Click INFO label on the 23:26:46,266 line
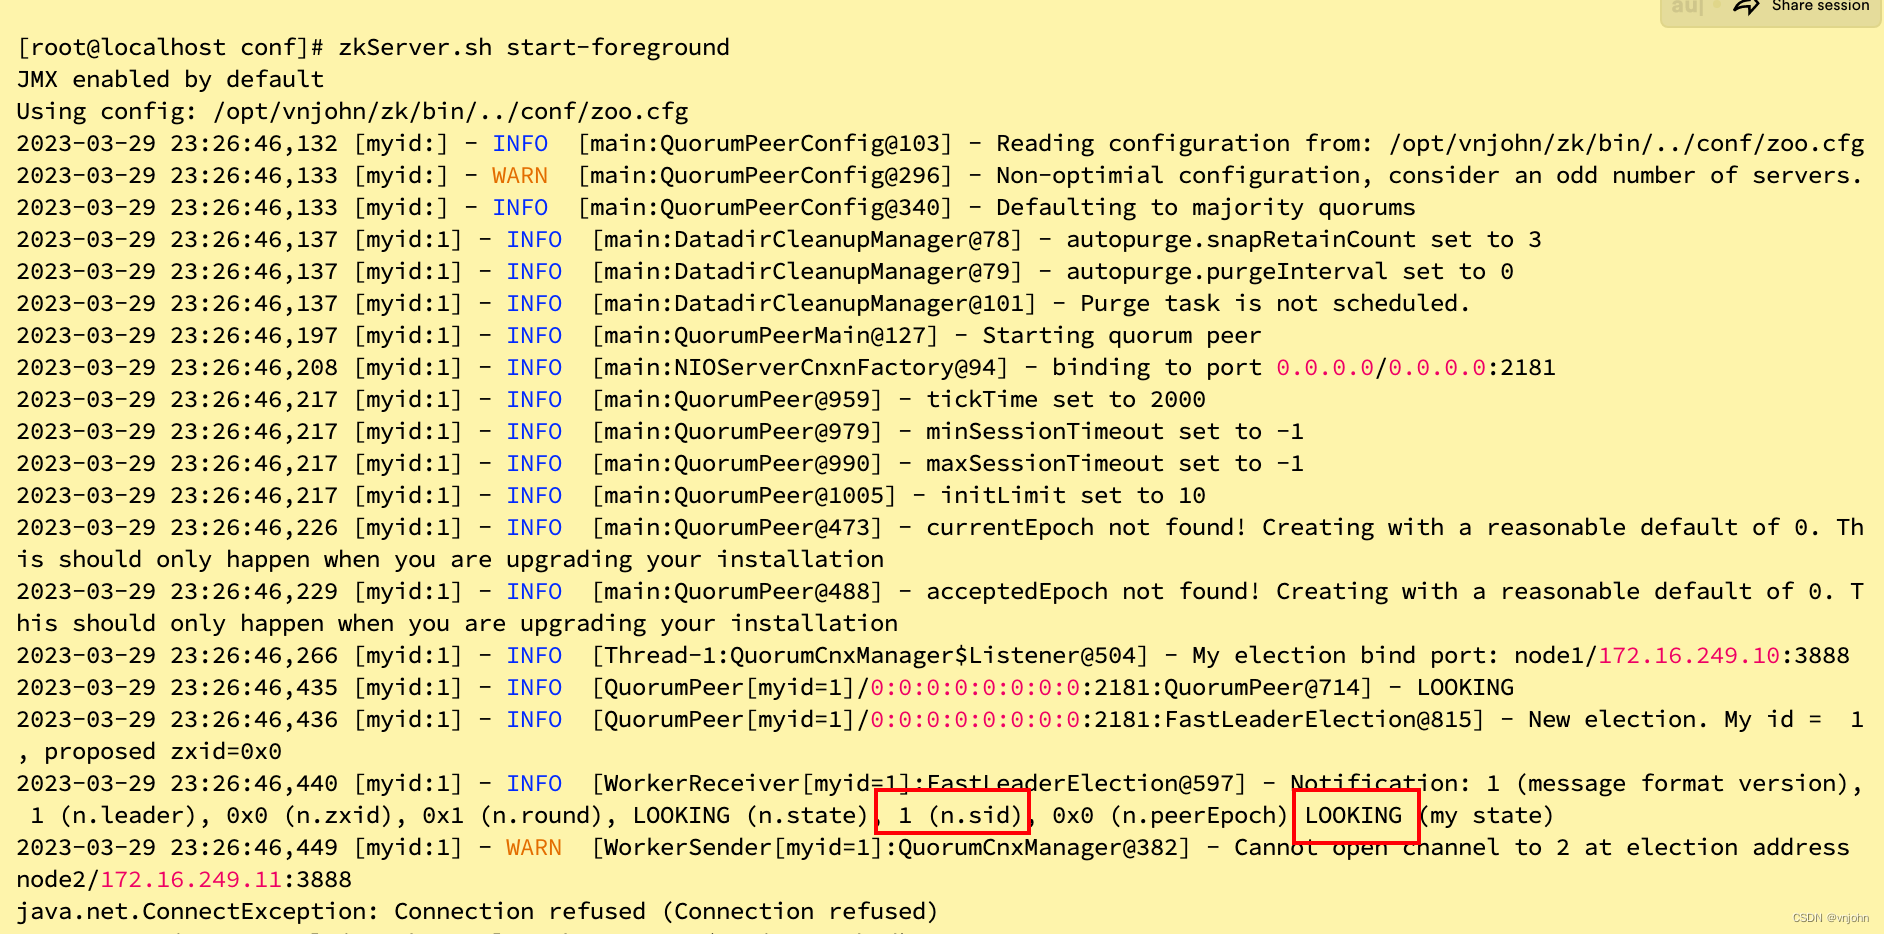1884x934 pixels. [x=534, y=655]
